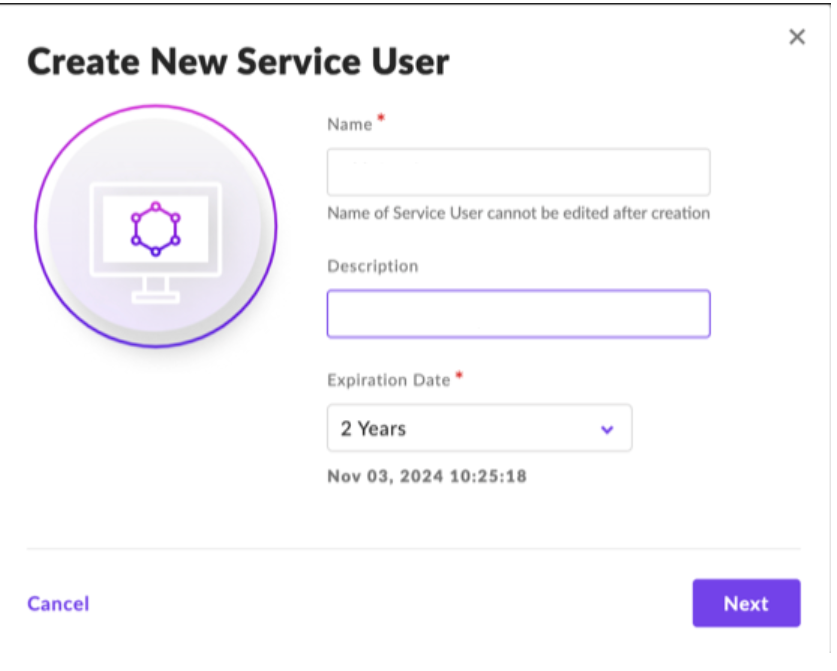Open the Expiration Date dropdown

coord(479,428)
